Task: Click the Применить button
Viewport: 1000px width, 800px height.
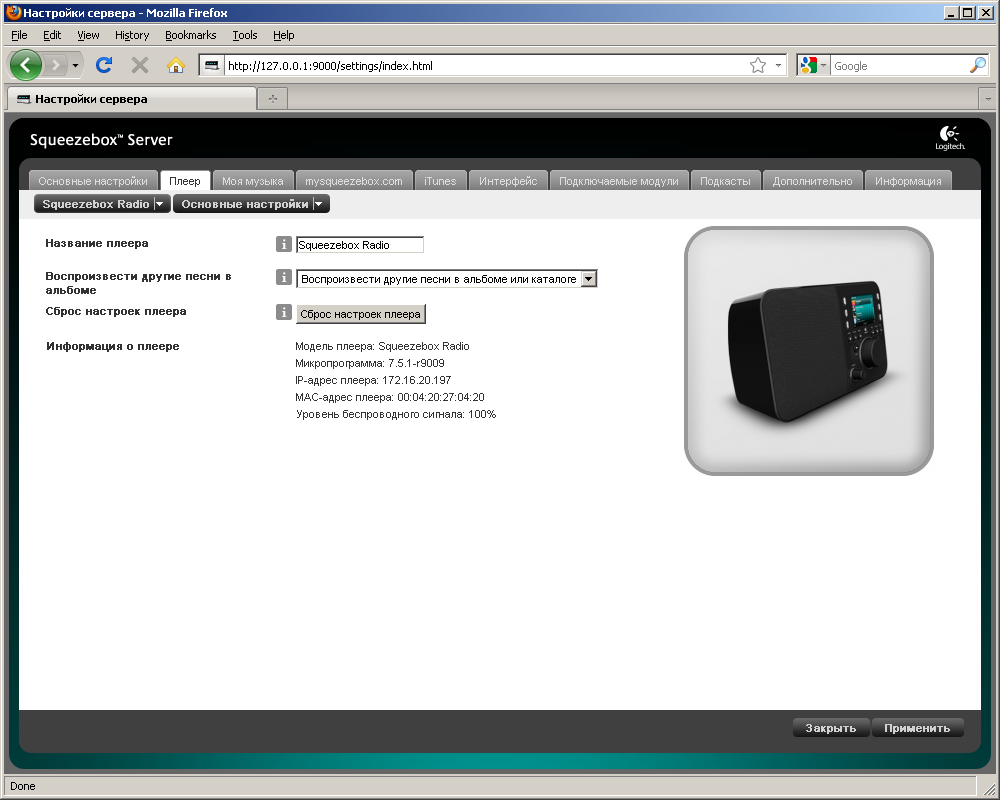Action: (917, 728)
